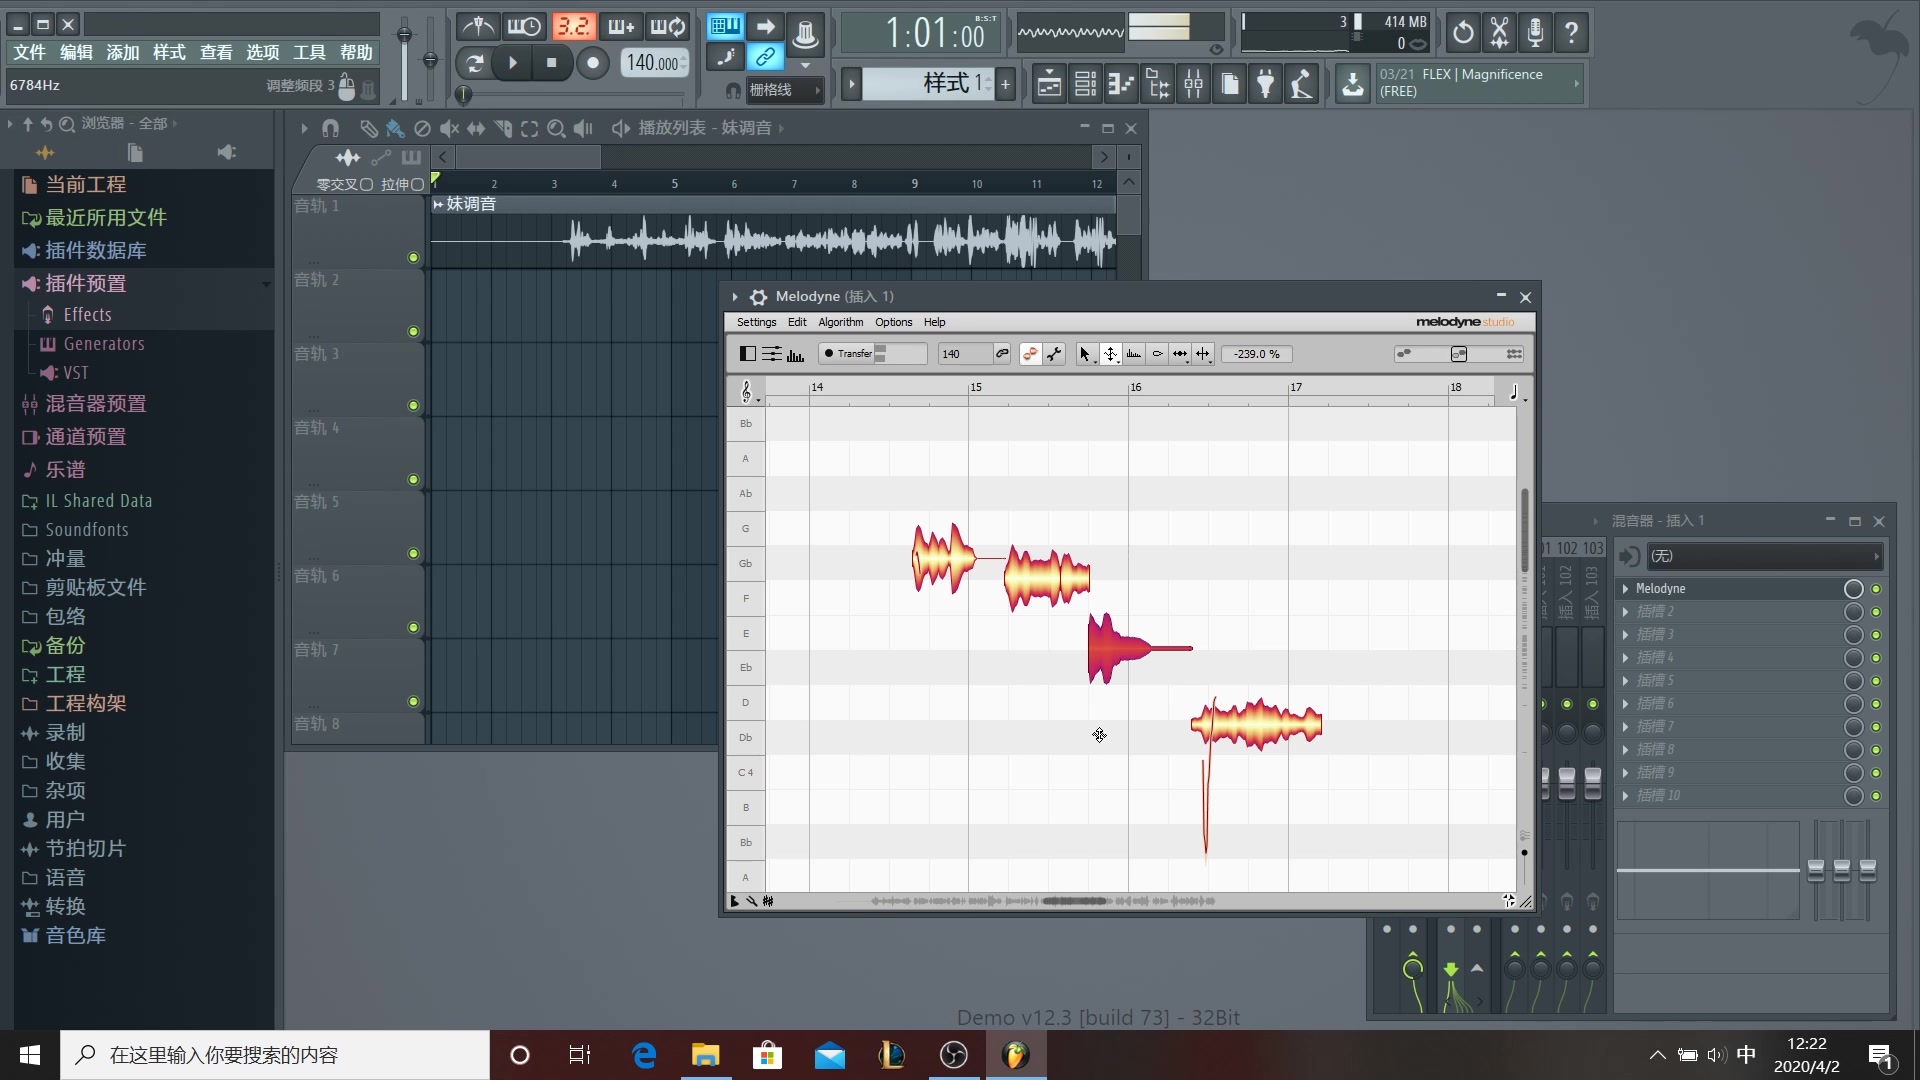Click the Melodyne -239.0 % value field
Viewport: 1920px width, 1080px height.
(x=1256, y=354)
